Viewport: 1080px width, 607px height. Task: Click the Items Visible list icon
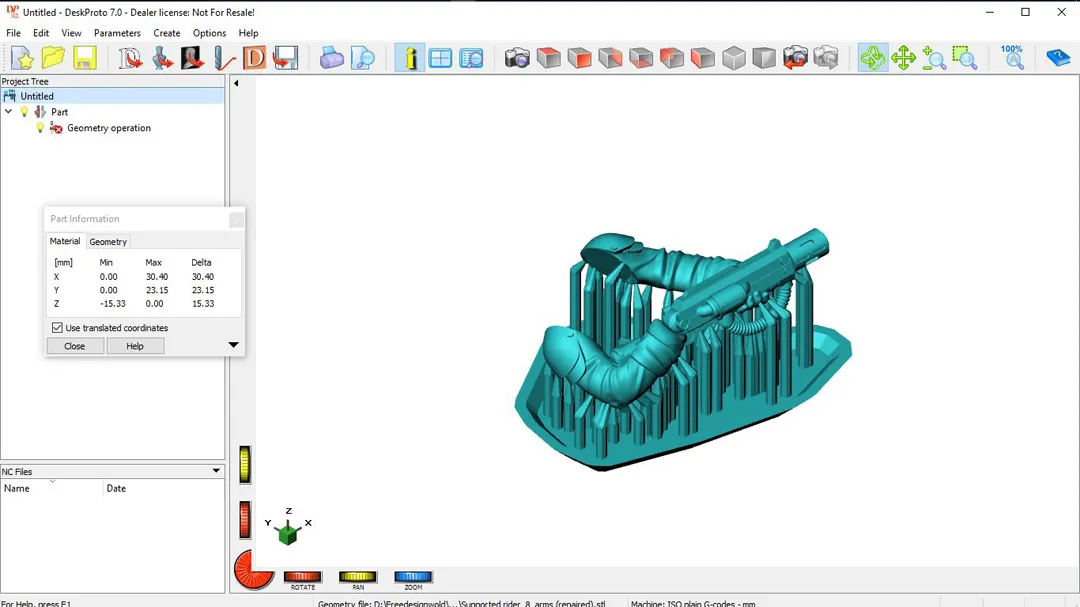pos(472,58)
